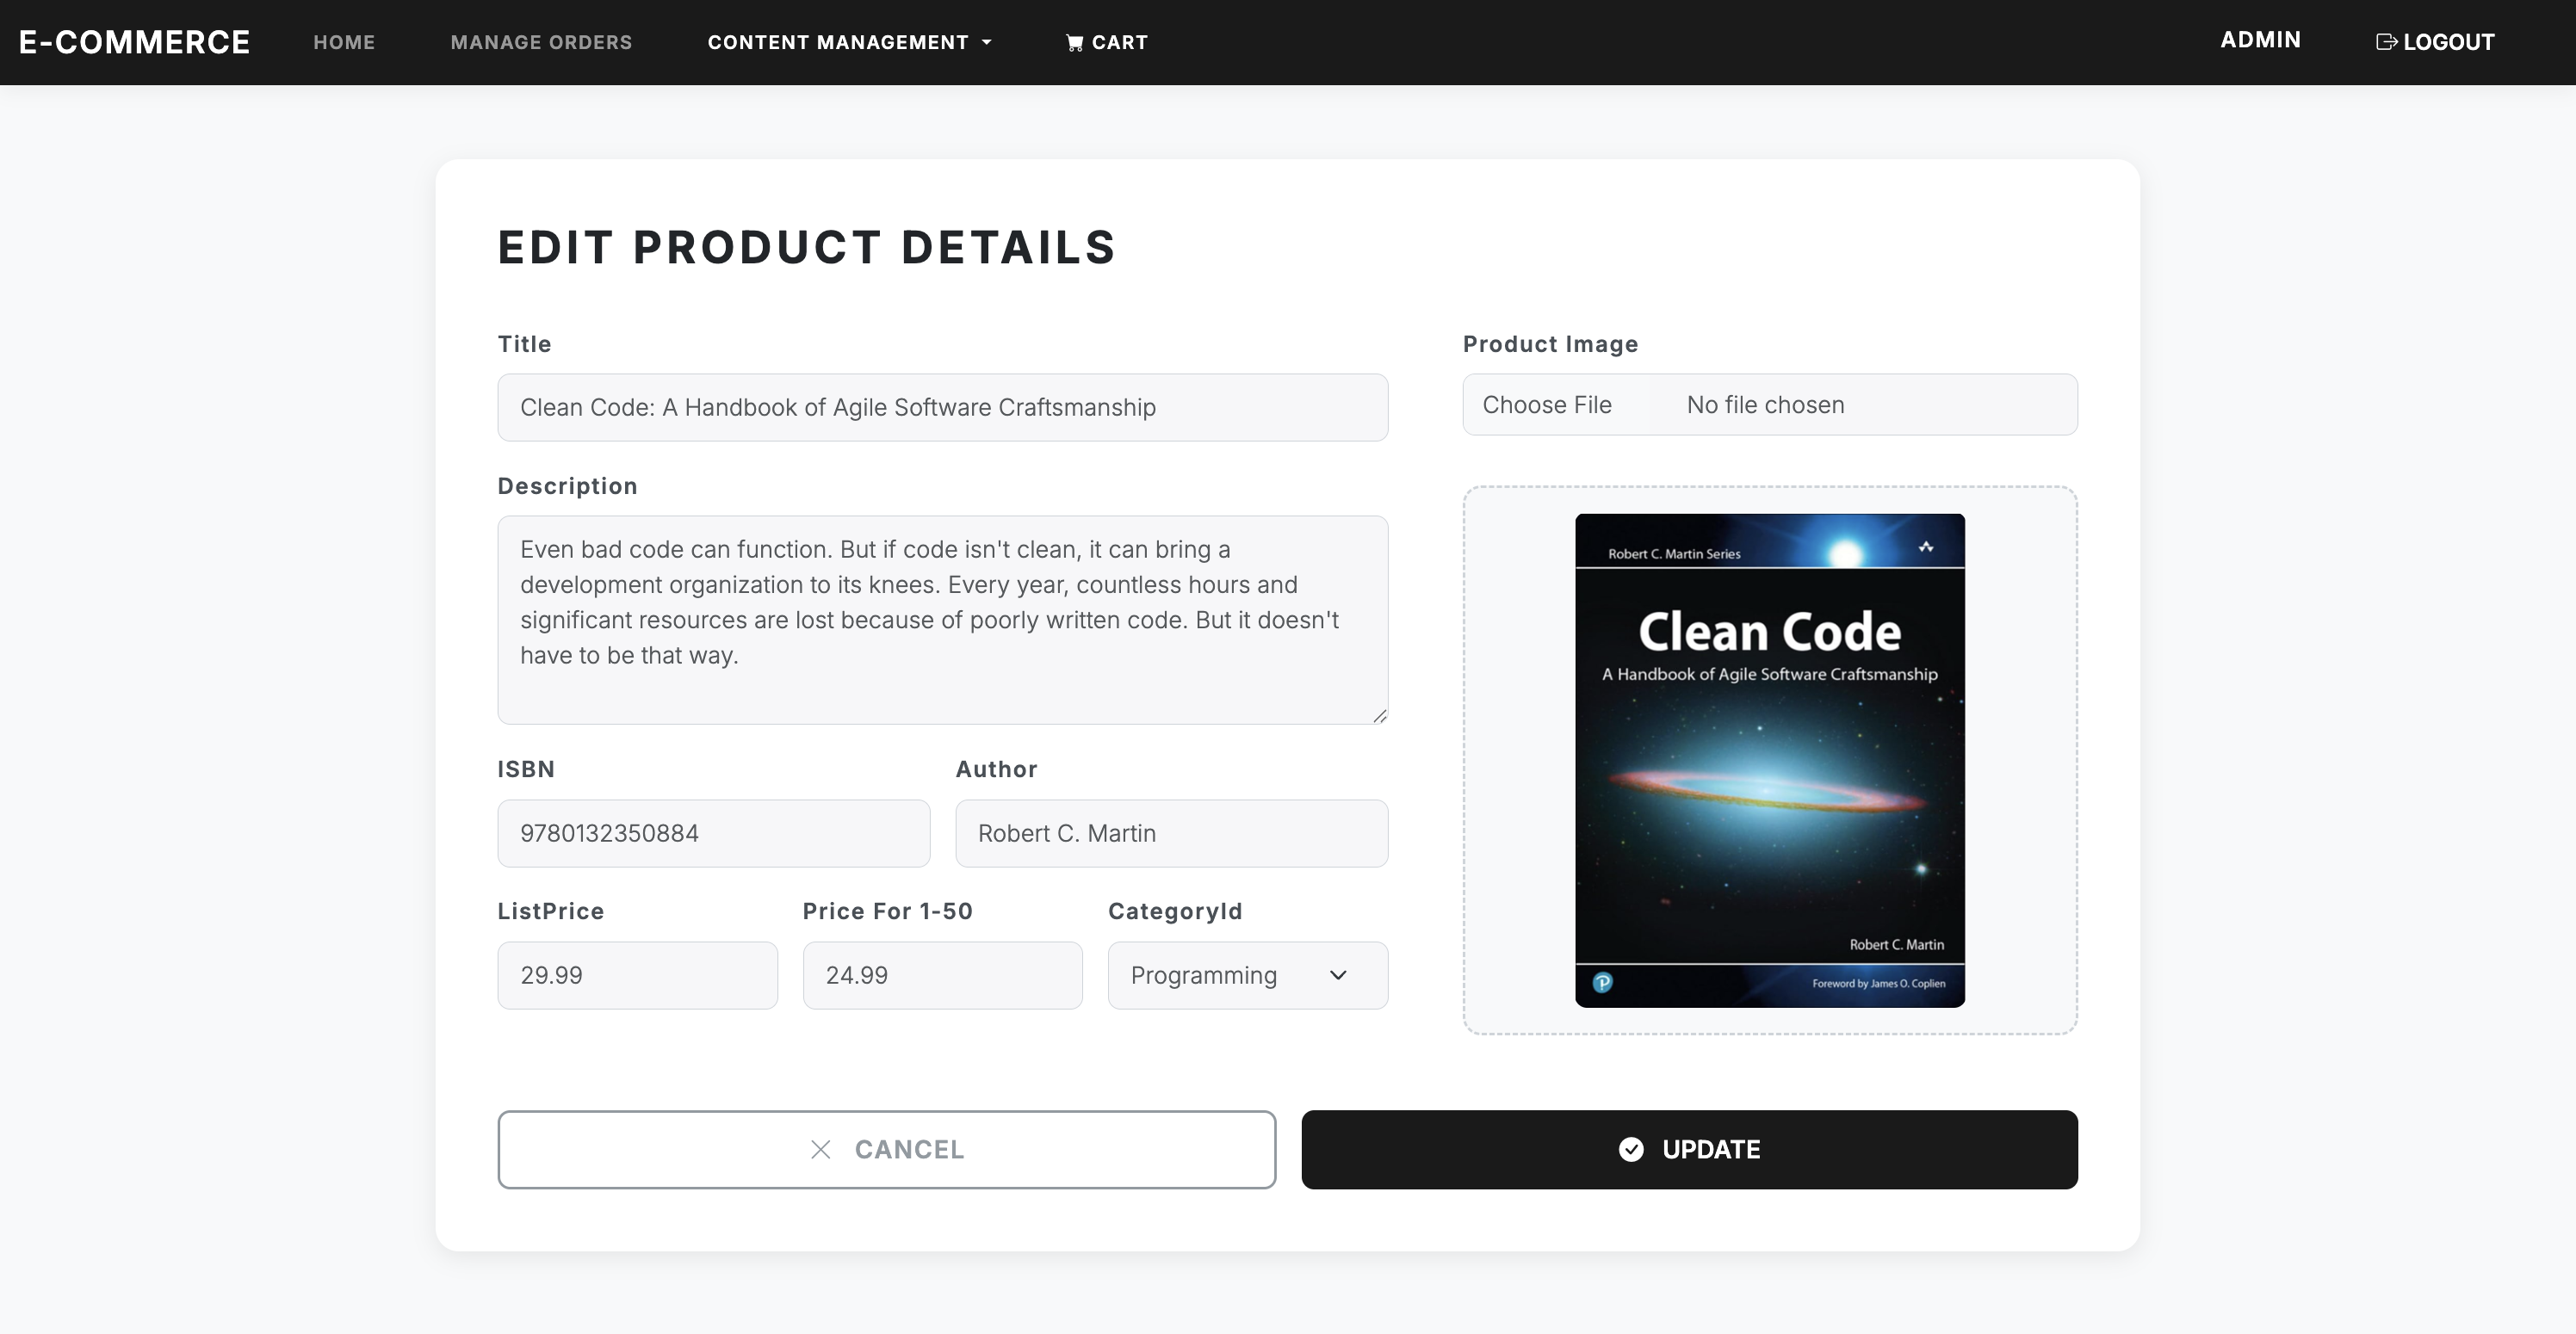Click the logout arrow icon
The width and height of the screenshot is (2576, 1334).
tap(2386, 42)
